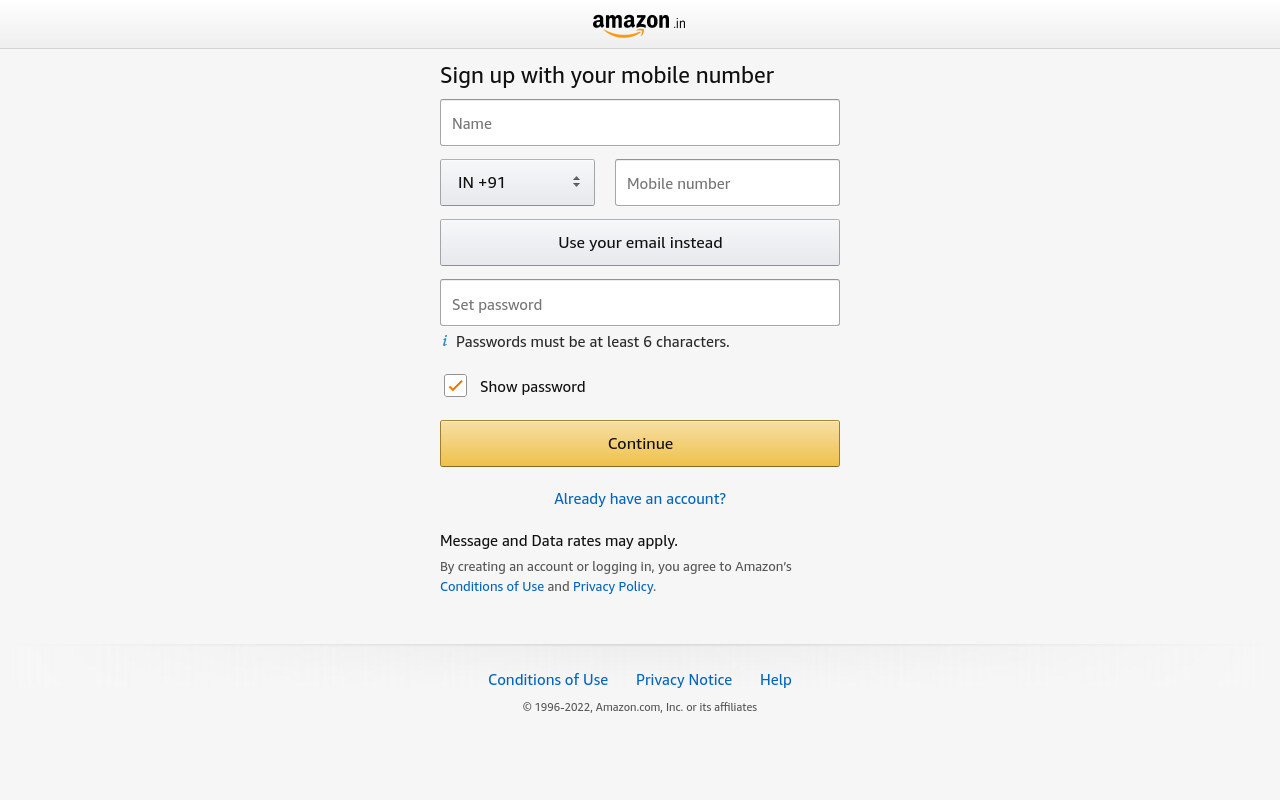Open the Help footer link
Screen dimensions: 1280x800
(x=776, y=679)
